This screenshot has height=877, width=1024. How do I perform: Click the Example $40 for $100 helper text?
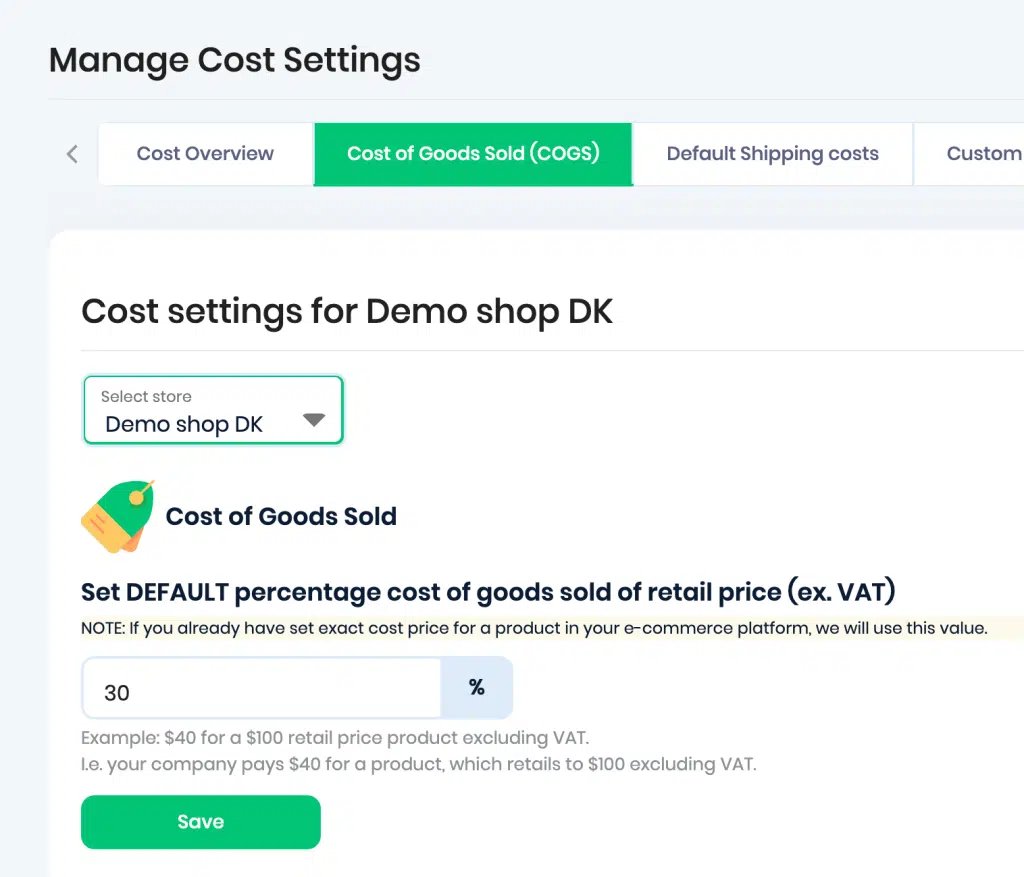[x=335, y=738]
